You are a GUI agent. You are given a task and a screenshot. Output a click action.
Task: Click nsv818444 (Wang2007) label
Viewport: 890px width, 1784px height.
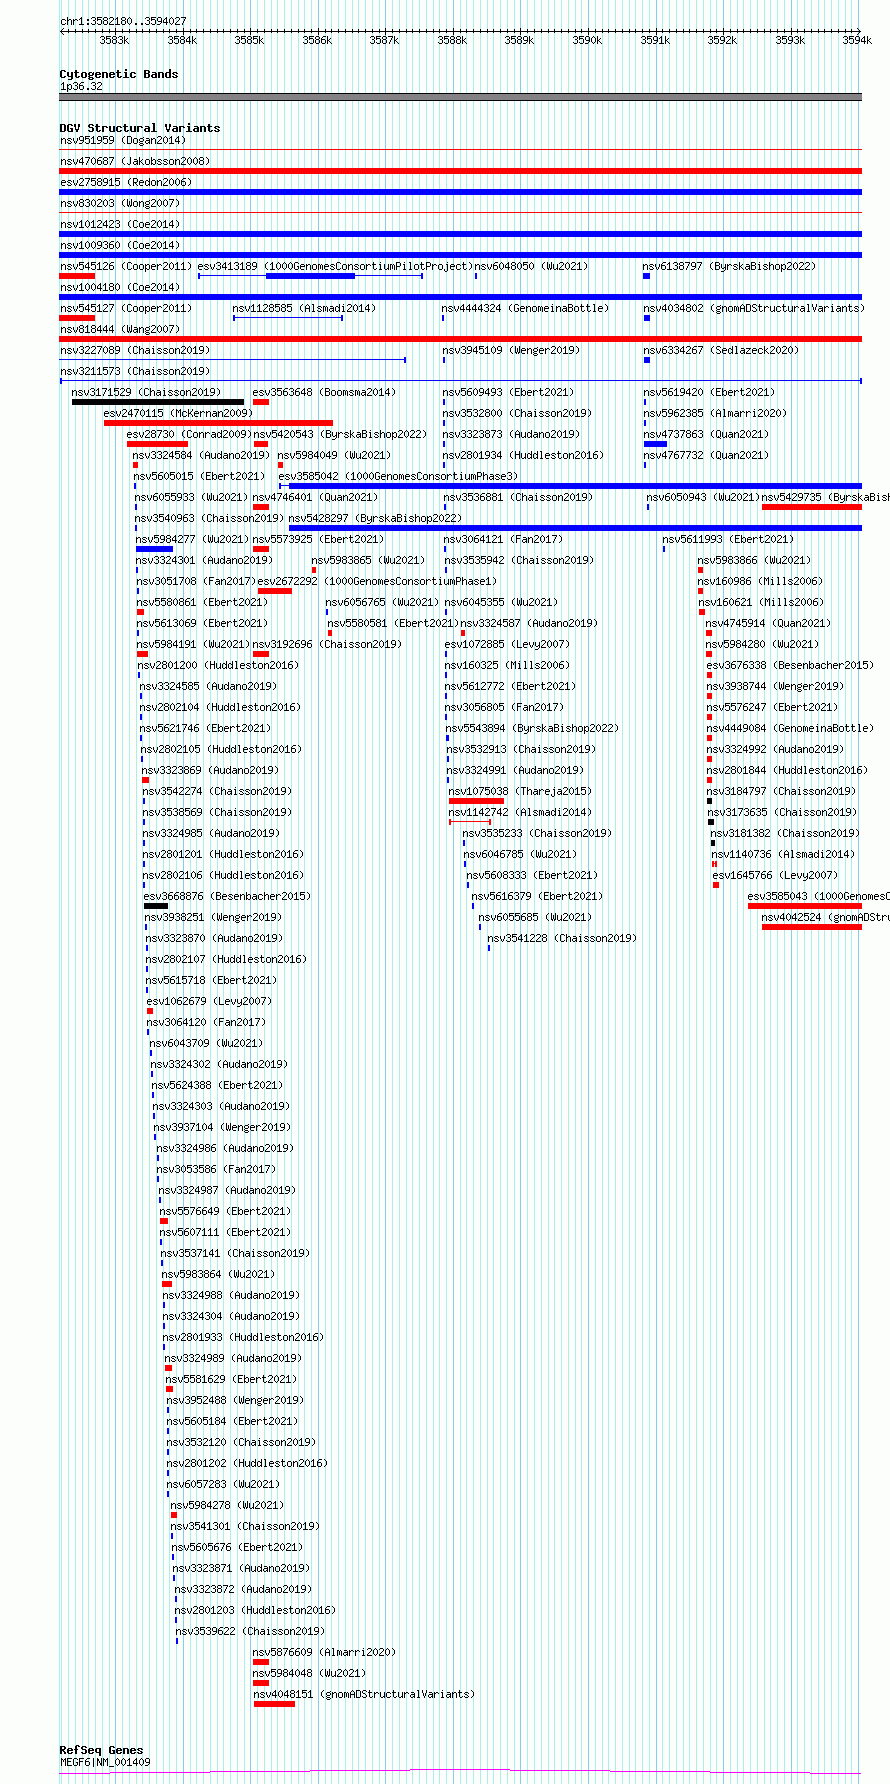120,329
